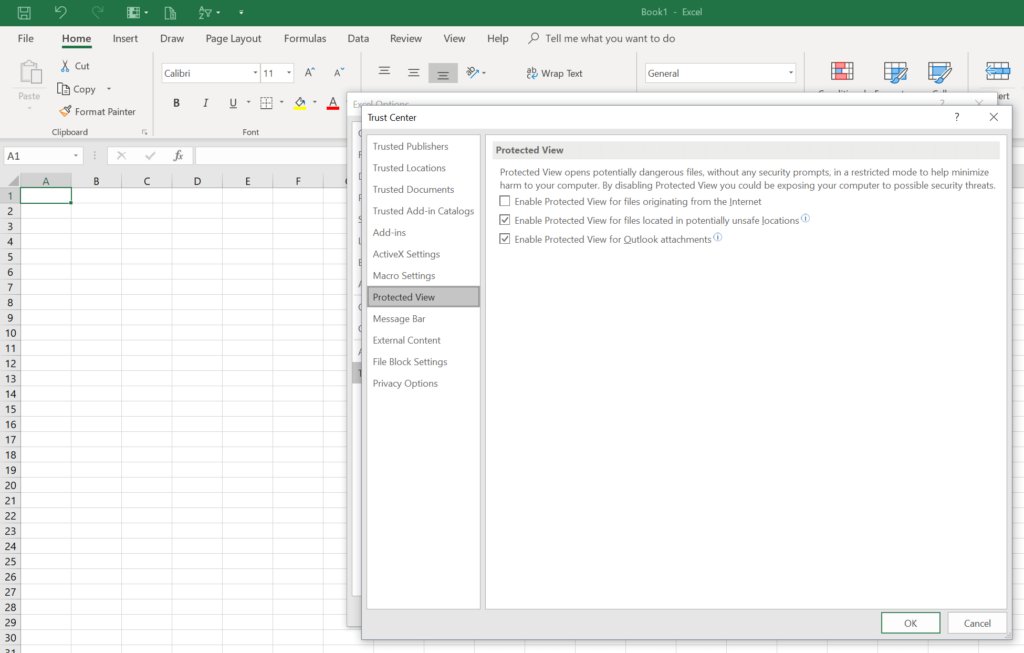Uncheck Protected View for Outlook attachments
The width and height of the screenshot is (1024, 653).
[505, 239]
